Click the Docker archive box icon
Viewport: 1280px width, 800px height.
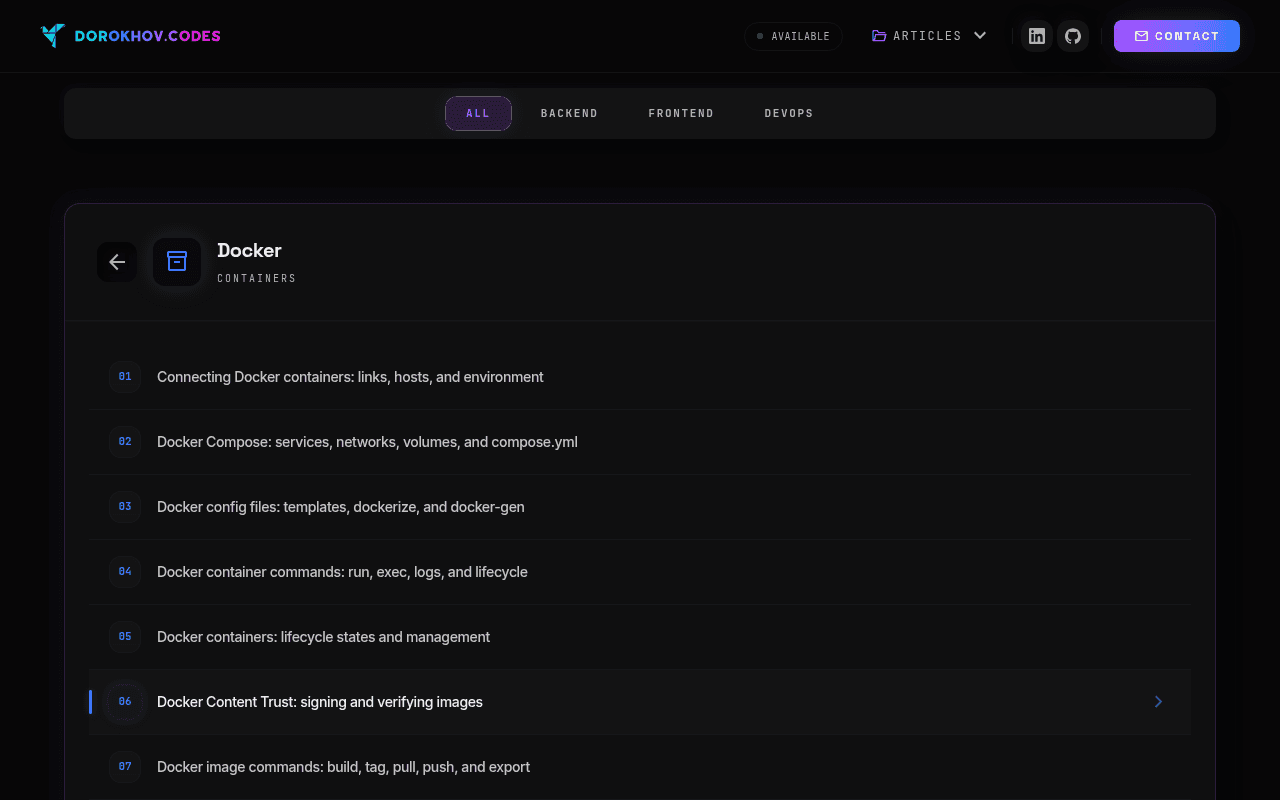[x=177, y=262]
